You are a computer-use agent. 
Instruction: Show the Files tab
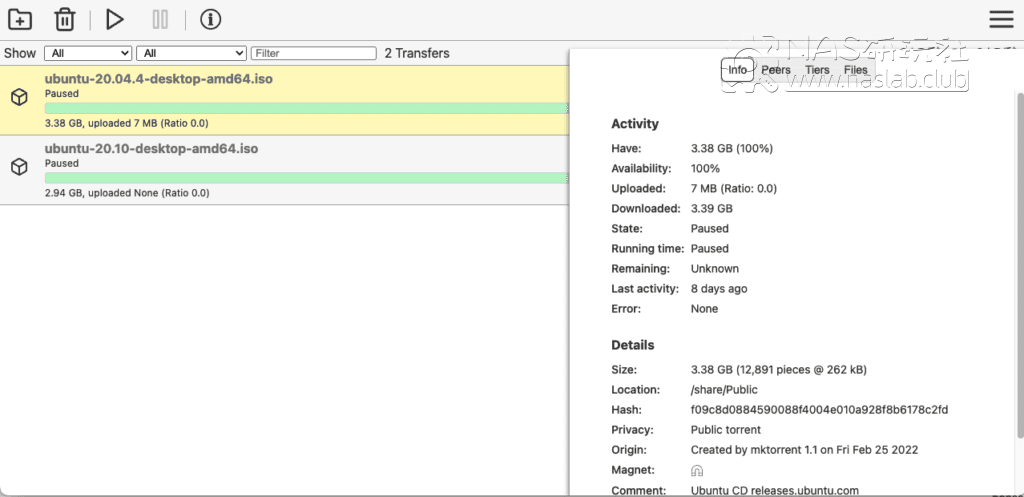click(x=856, y=70)
